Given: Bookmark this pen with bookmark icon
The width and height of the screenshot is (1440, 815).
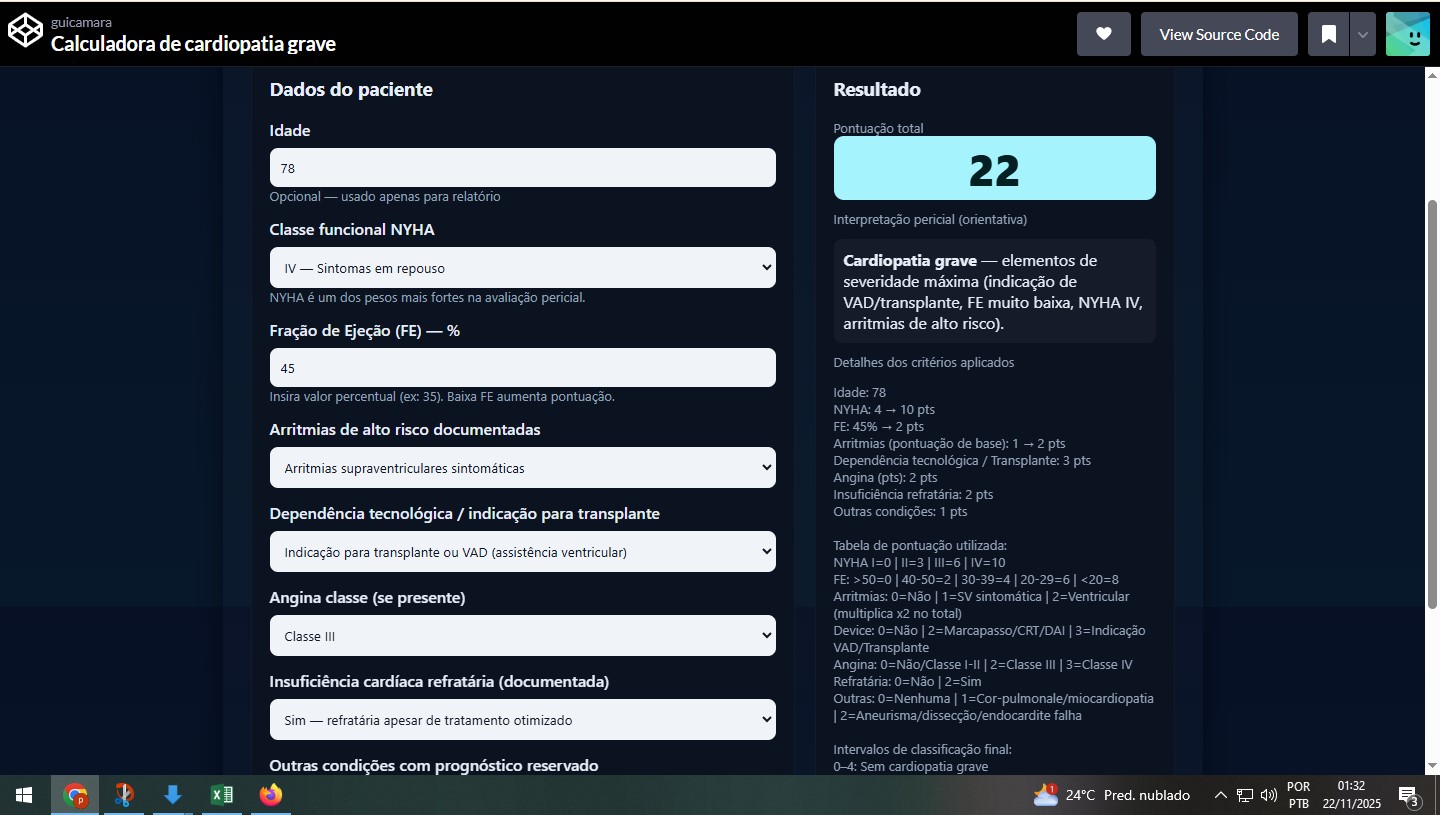Looking at the screenshot, I should point(1328,34).
